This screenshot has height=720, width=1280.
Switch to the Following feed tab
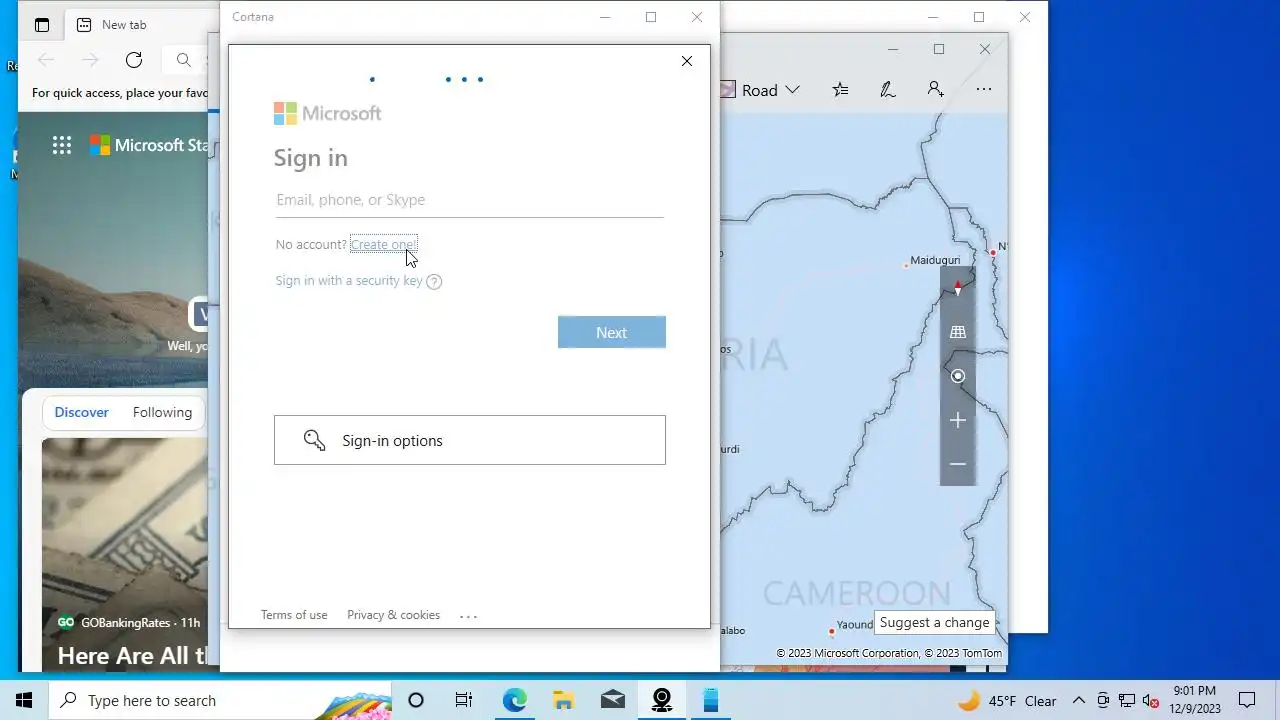coord(162,412)
